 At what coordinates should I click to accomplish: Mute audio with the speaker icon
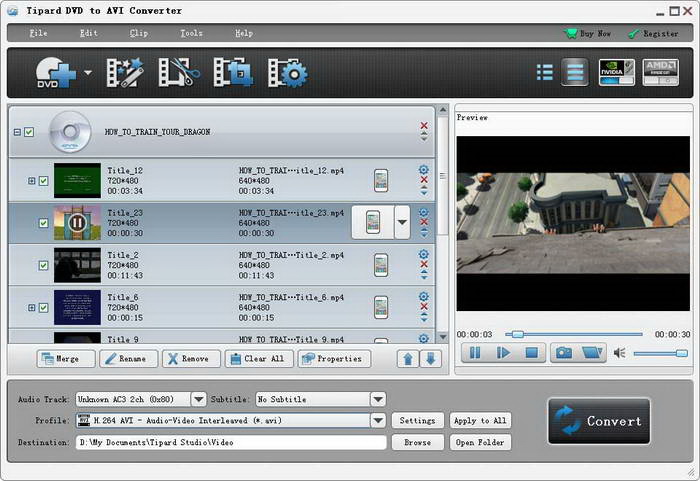point(619,353)
